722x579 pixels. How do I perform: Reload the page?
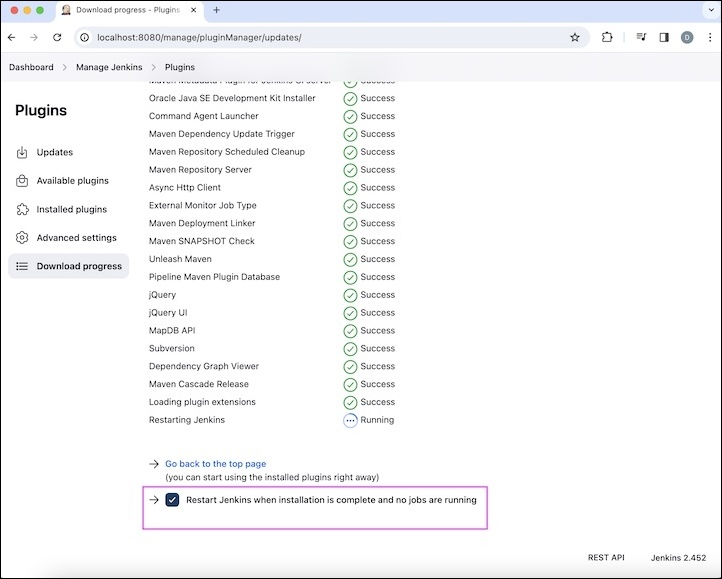pos(57,37)
